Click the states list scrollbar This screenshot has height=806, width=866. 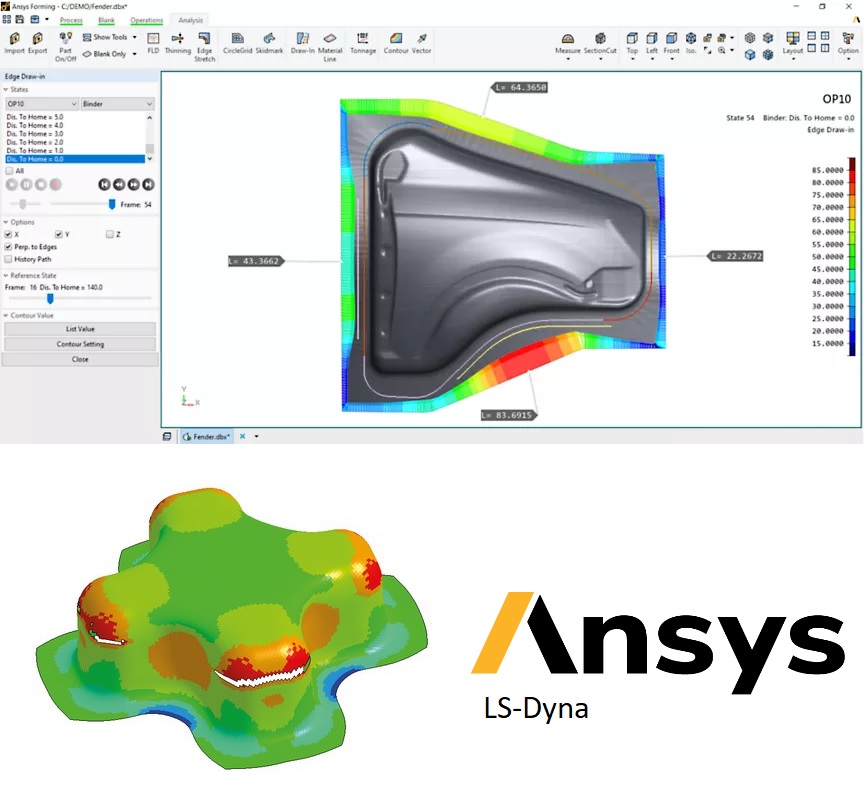click(149, 138)
